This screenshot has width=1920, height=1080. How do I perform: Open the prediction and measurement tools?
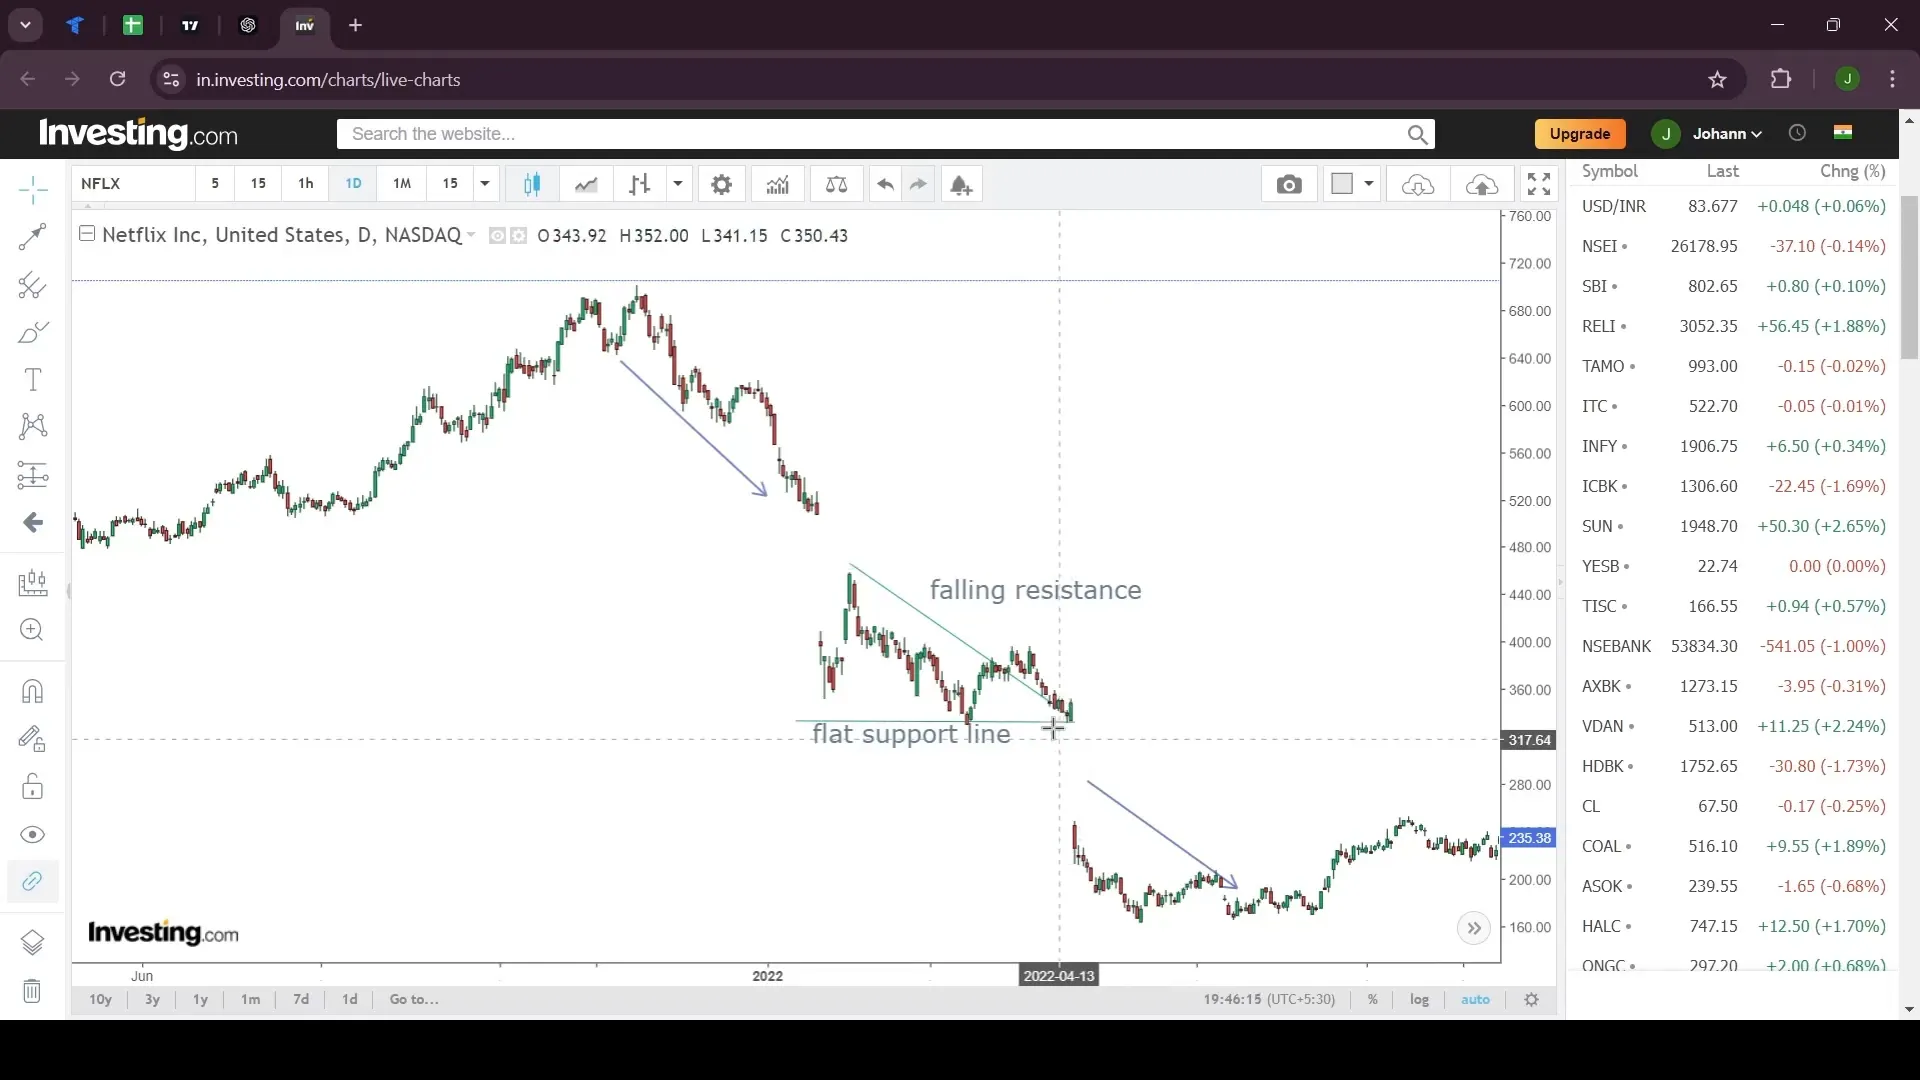pyautogui.click(x=33, y=475)
